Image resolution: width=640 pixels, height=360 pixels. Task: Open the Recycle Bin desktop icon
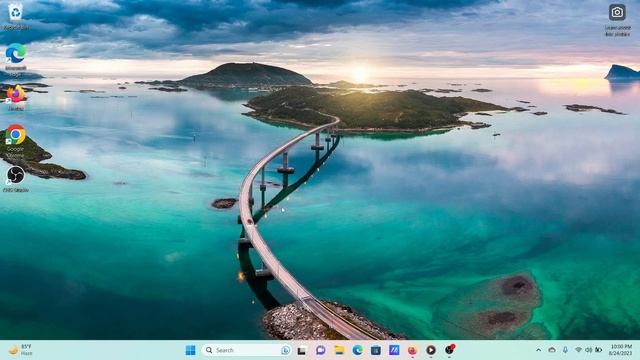16,13
